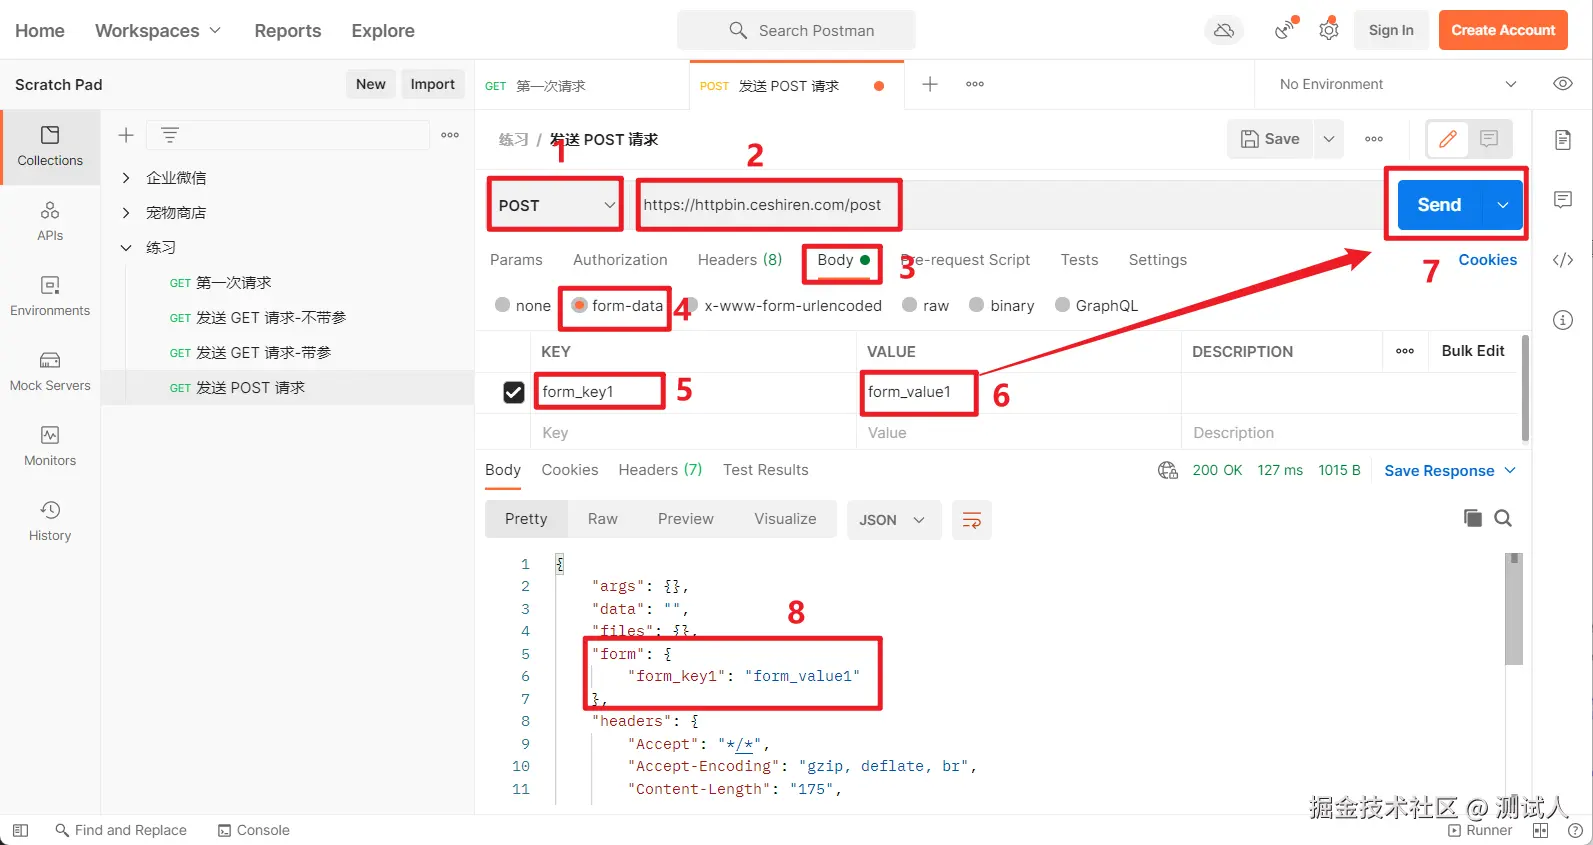Click the collection filter icon

(170, 135)
